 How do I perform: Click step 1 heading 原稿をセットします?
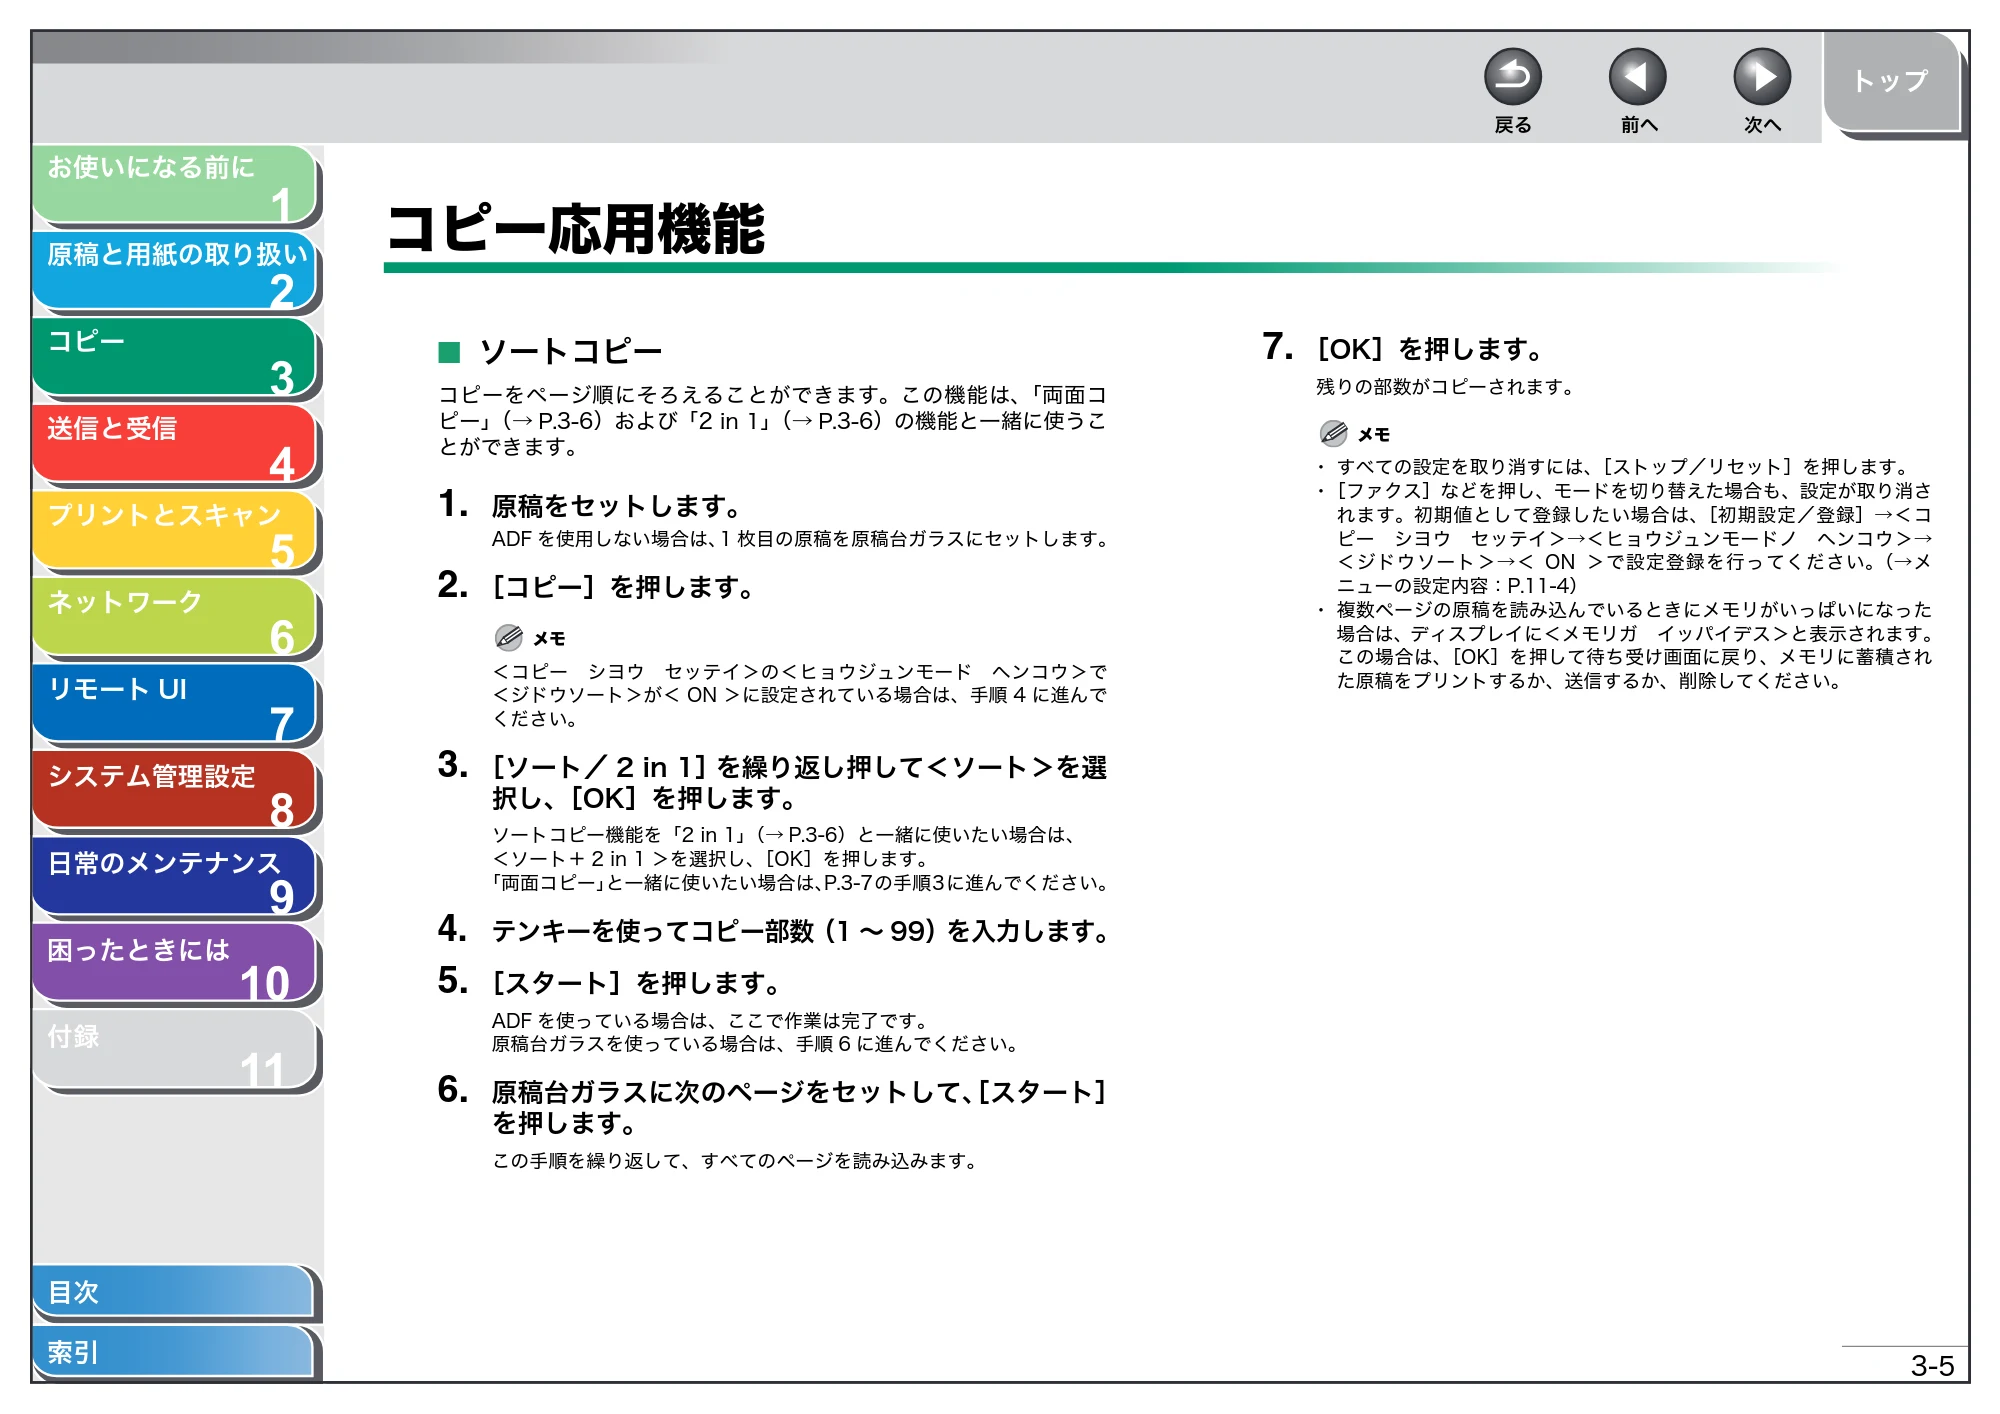coord(616,506)
